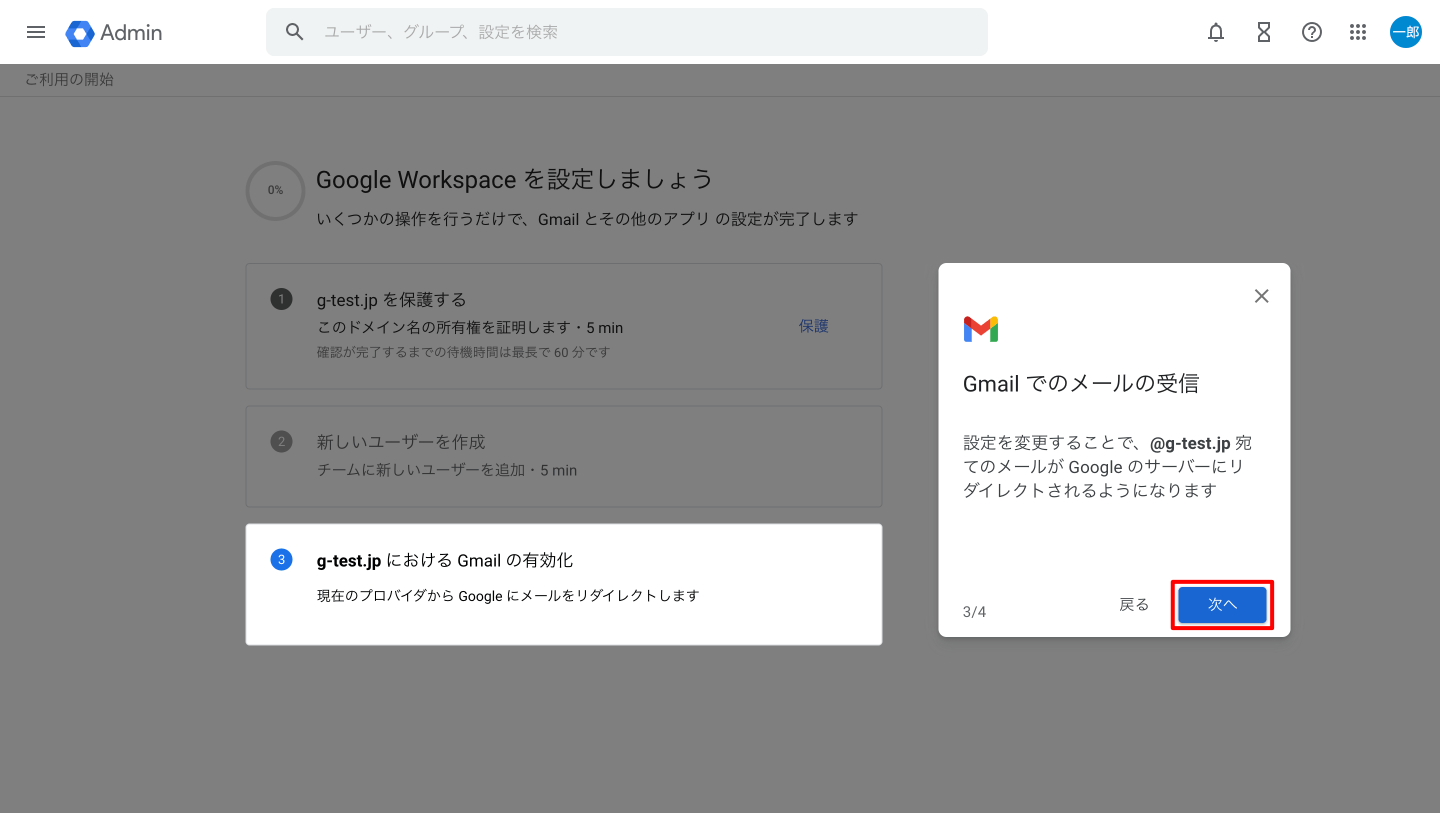Image resolution: width=1440 pixels, height=813 pixels.
Task: Click the blue step 3 number badge
Action: point(281,559)
